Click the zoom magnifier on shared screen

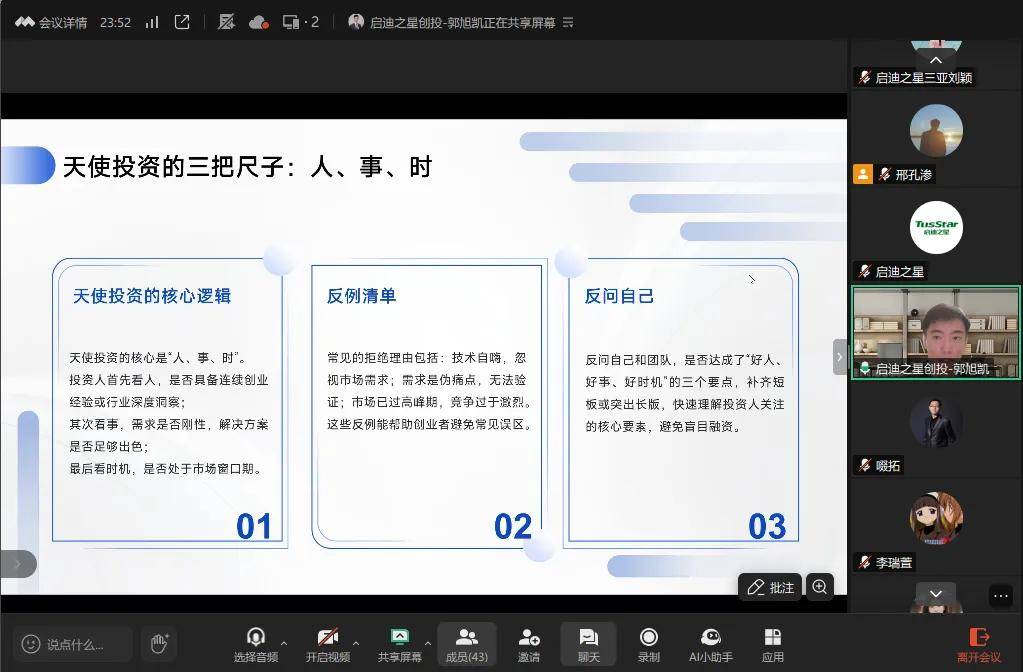coord(820,587)
